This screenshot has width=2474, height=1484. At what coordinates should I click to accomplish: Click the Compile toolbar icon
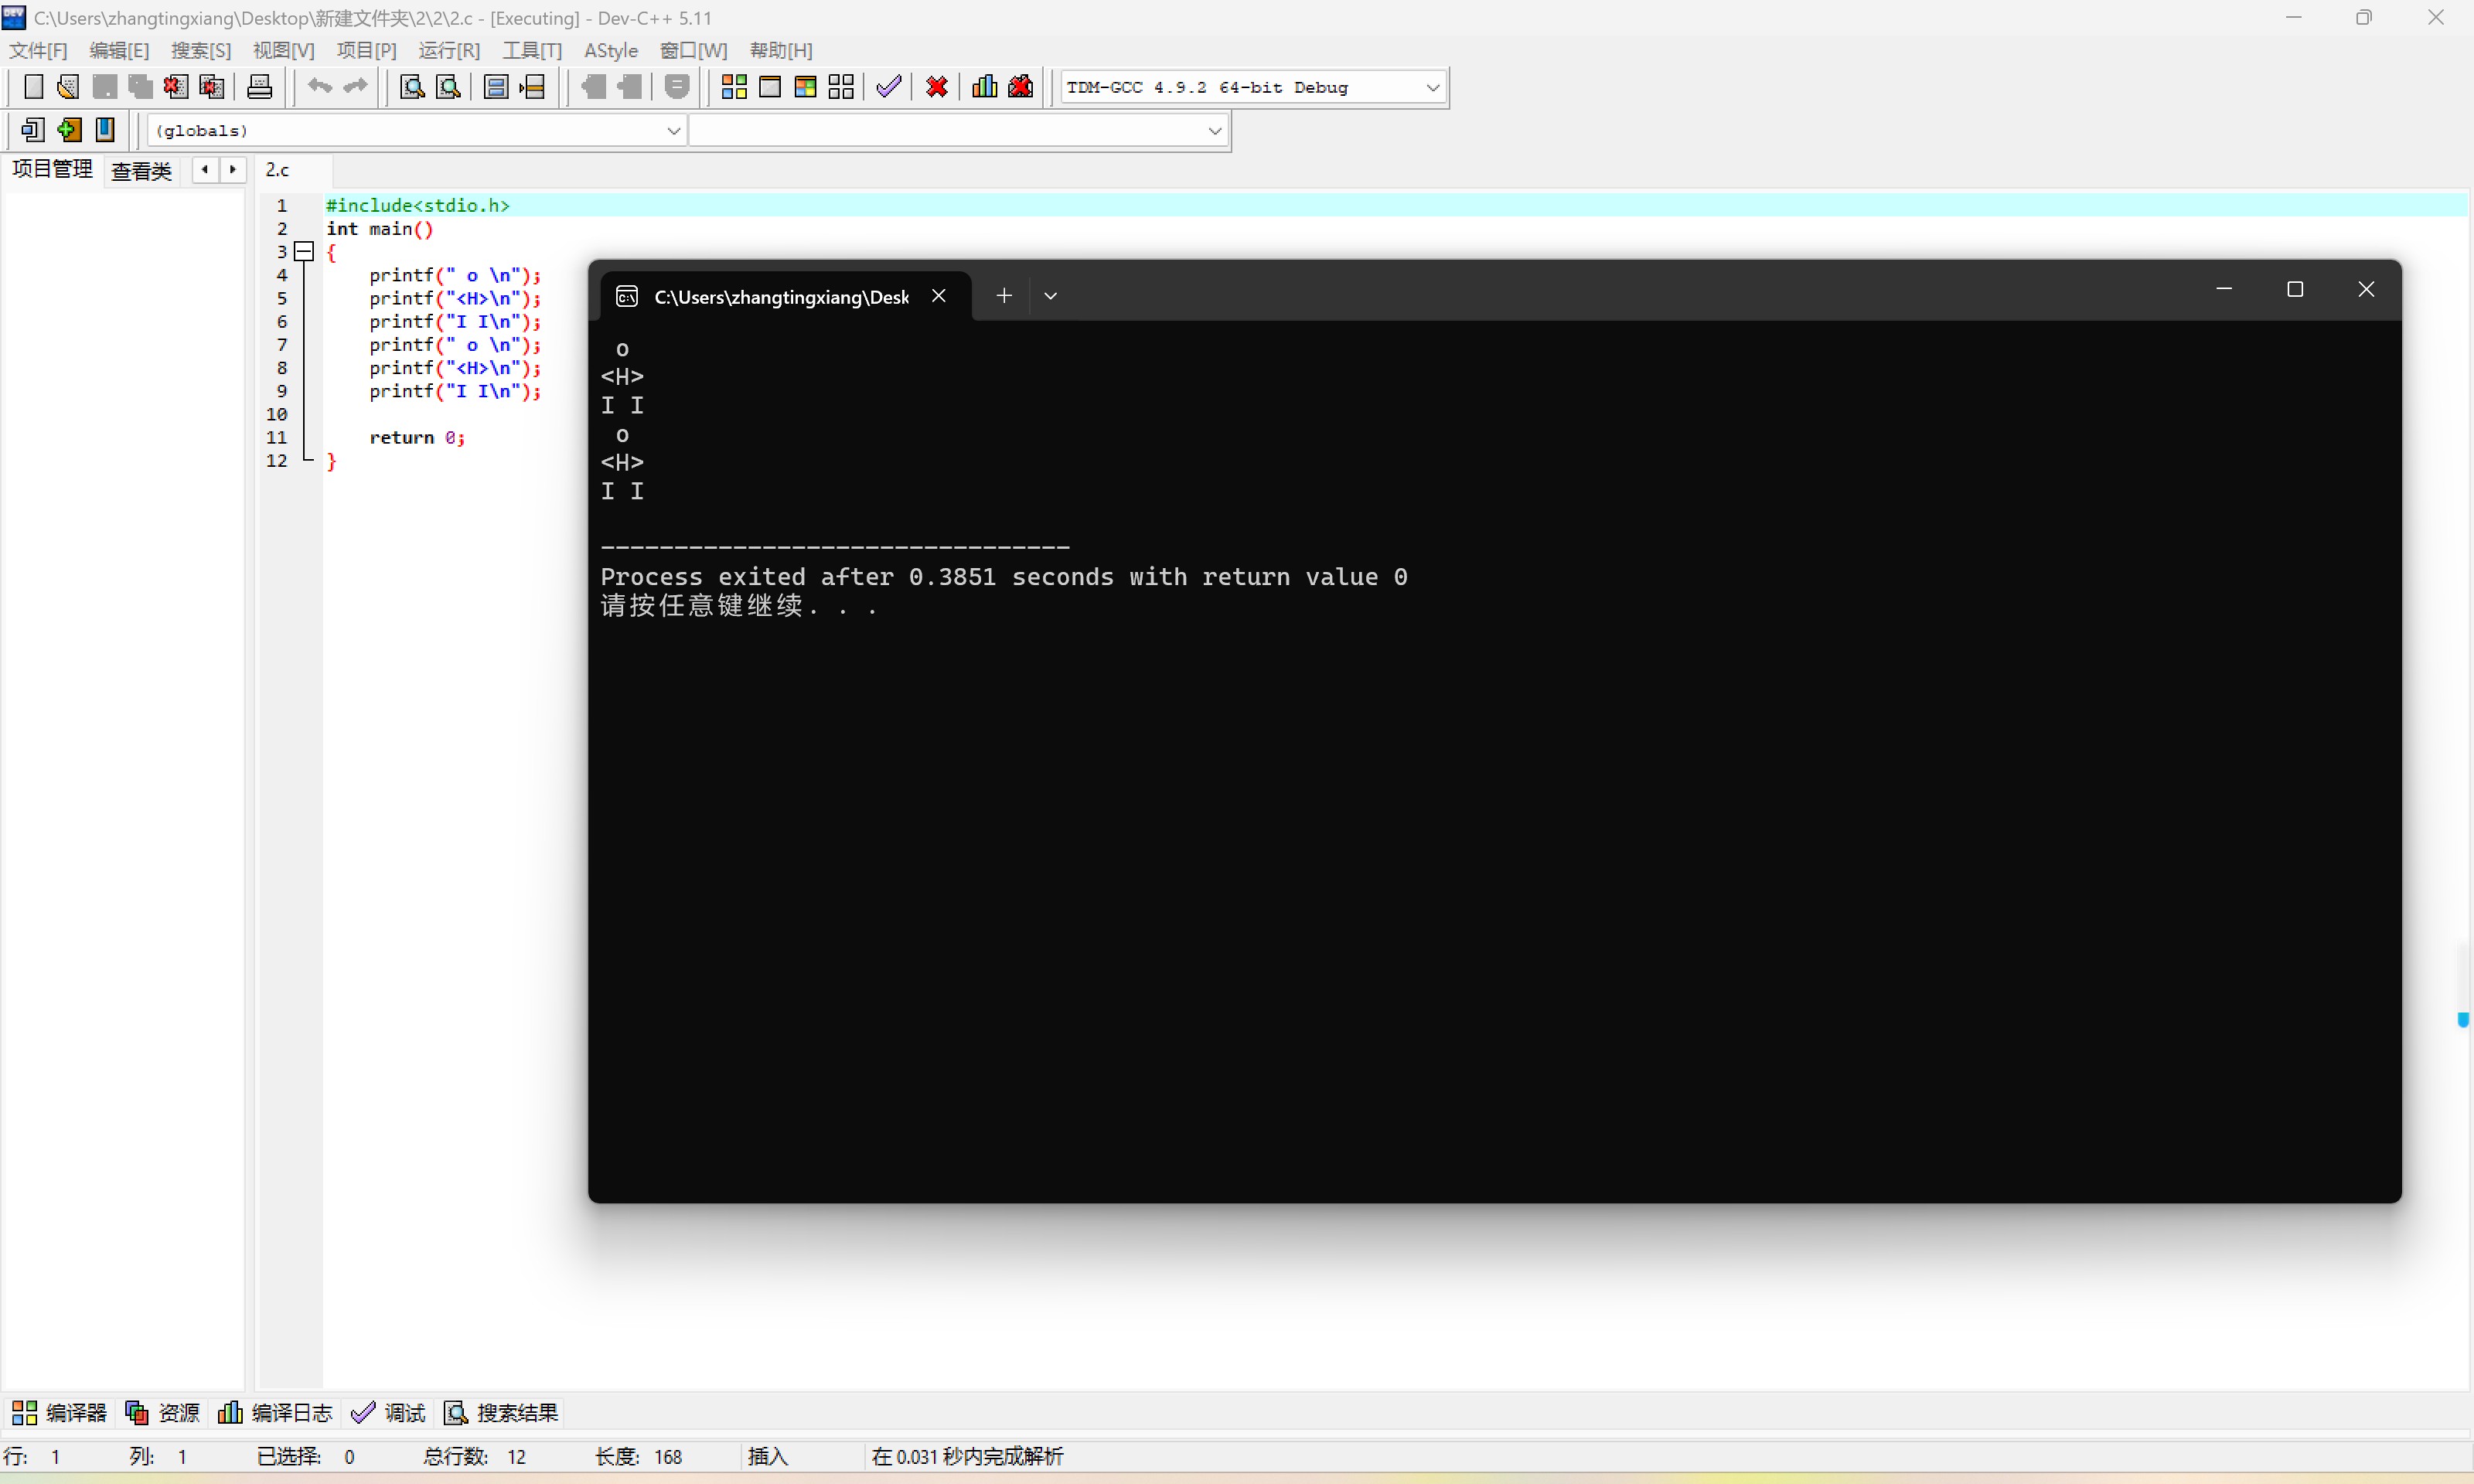click(733, 87)
